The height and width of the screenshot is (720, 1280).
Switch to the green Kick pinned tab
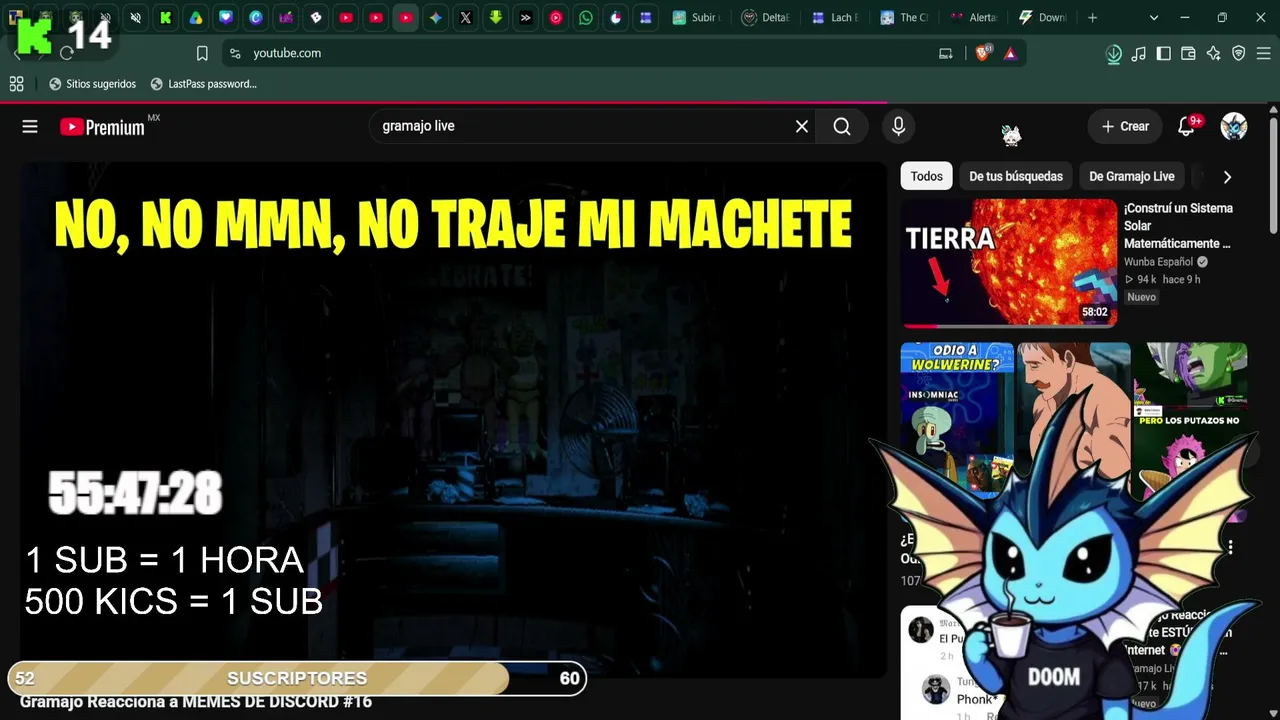point(166,17)
